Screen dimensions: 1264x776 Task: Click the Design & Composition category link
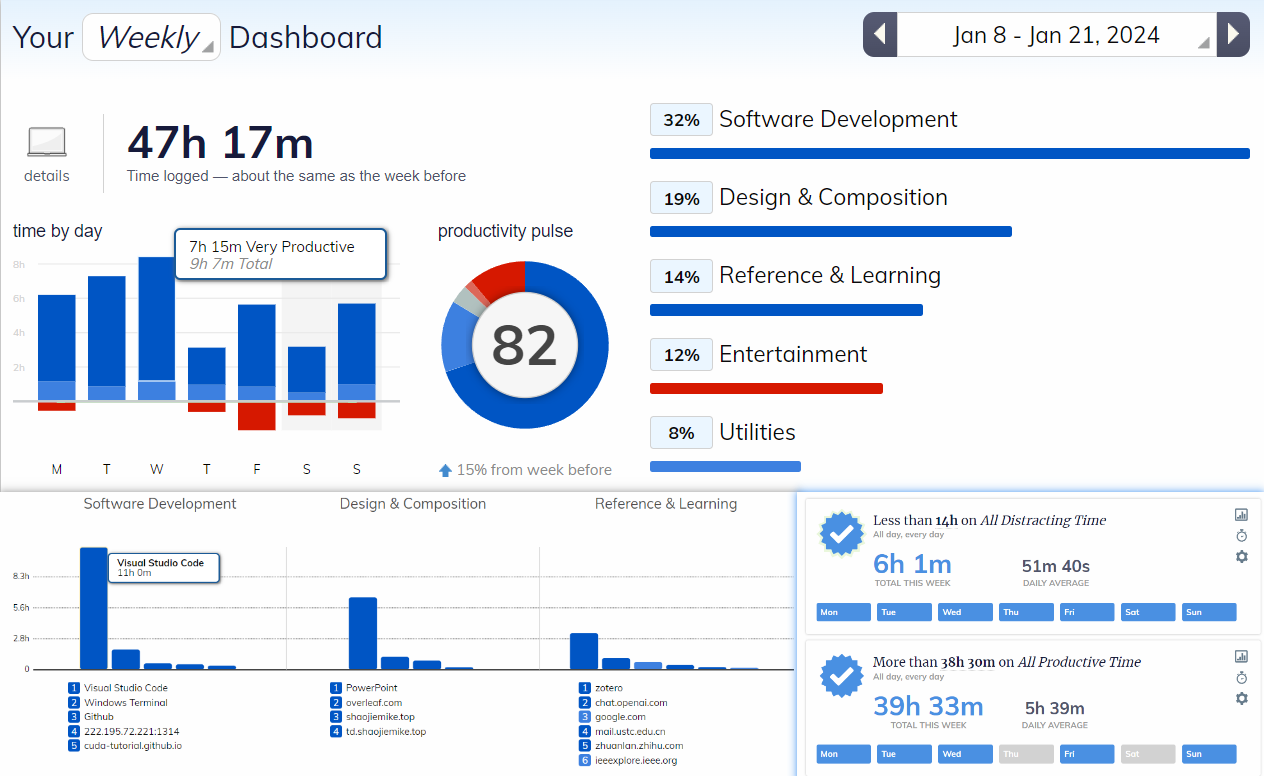[x=833, y=198]
